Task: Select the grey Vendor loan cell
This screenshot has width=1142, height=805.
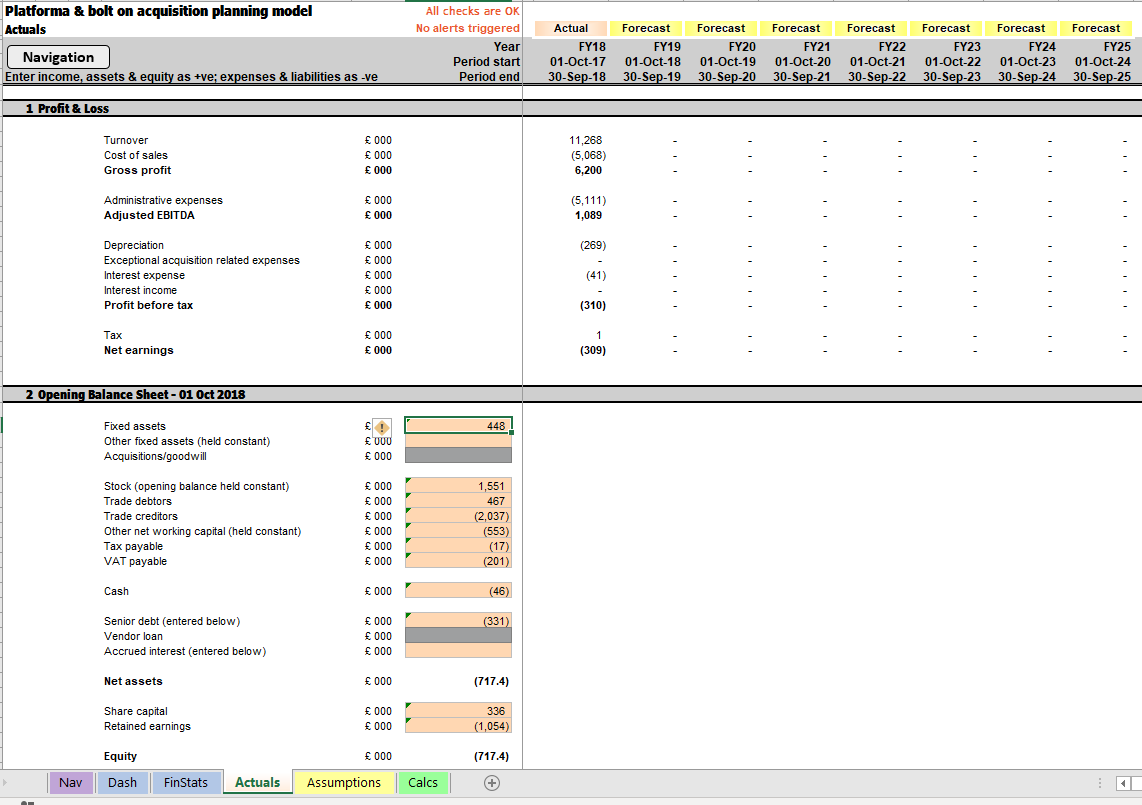Action: coord(458,635)
